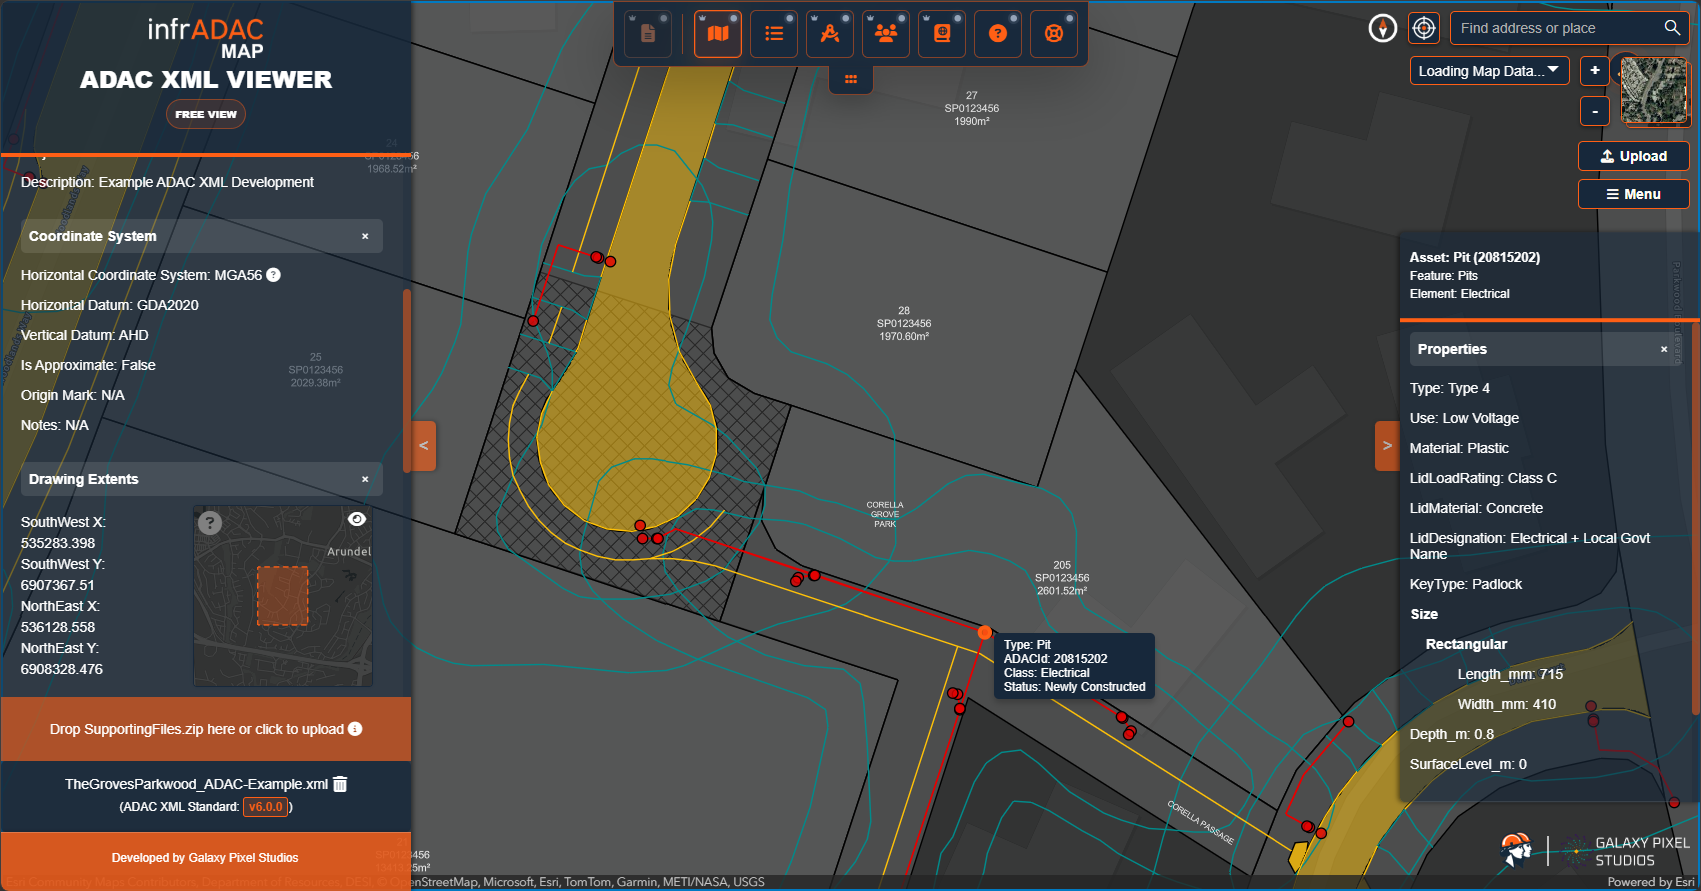Click the locate target crosshair icon

(1423, 28)
